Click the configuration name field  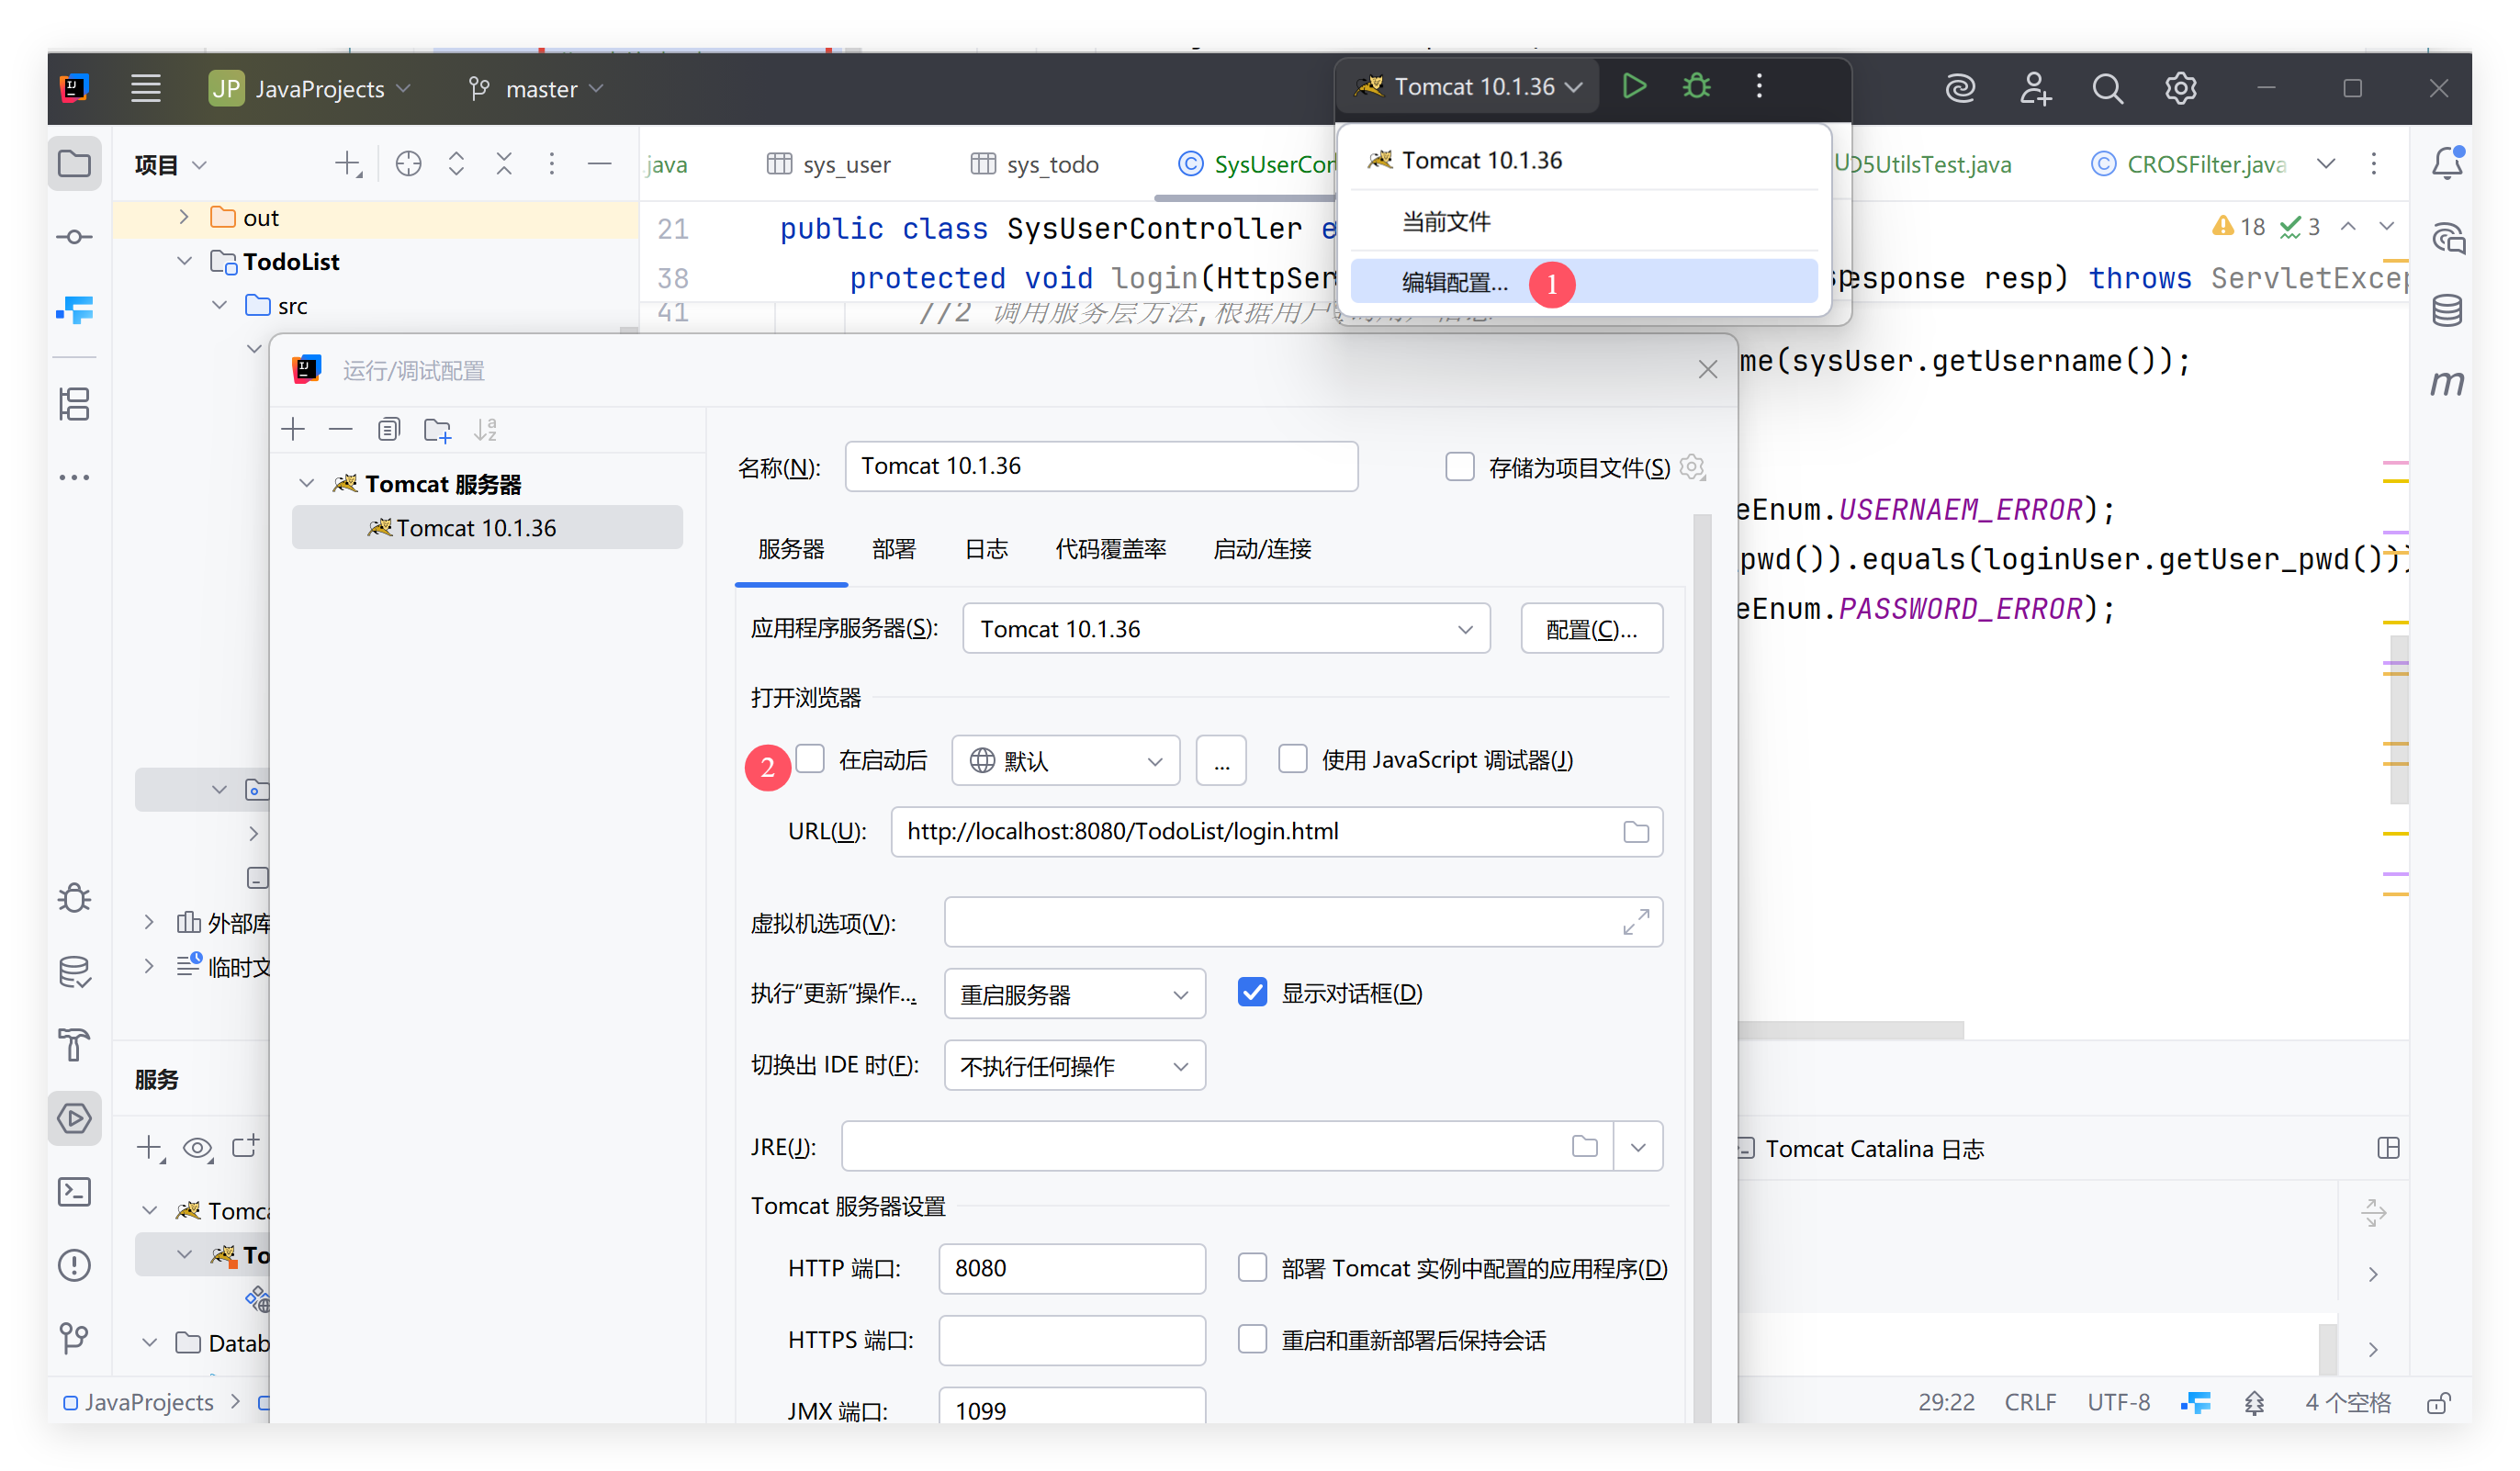1101,466
